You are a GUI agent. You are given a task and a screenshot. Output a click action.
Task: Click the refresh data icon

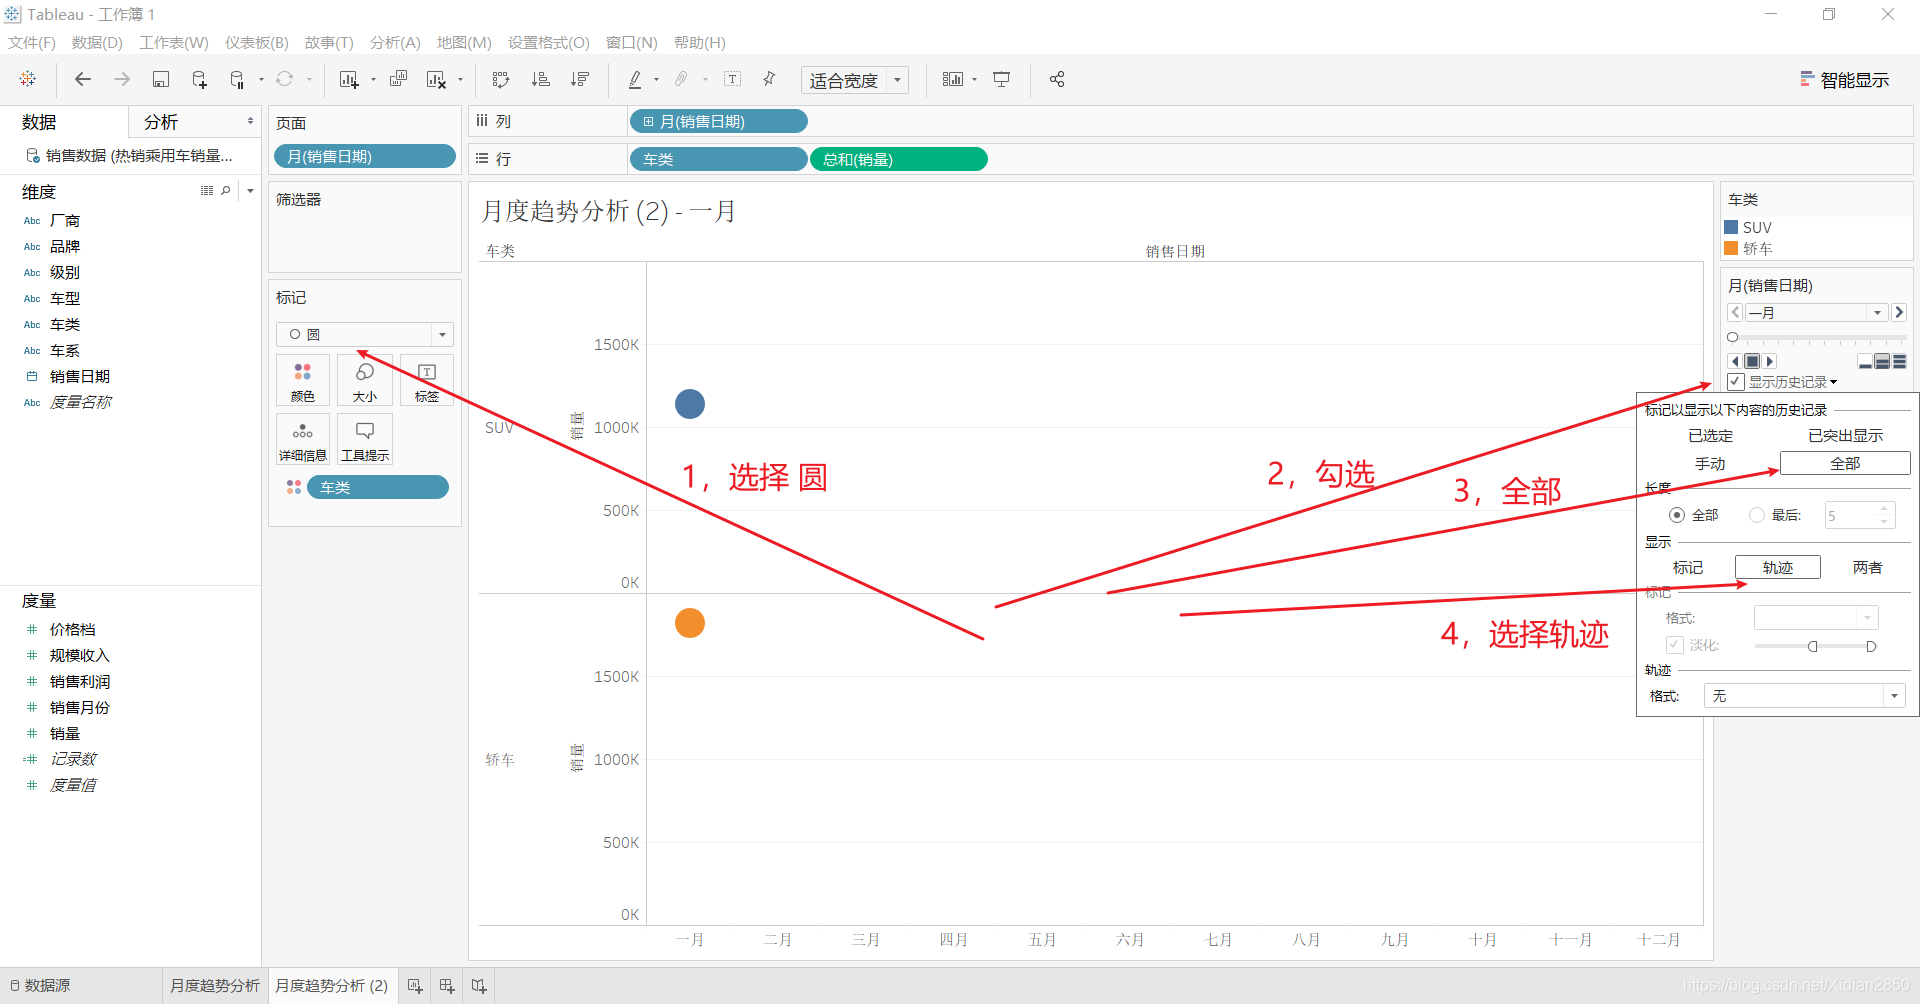click(x=285, y=79)
